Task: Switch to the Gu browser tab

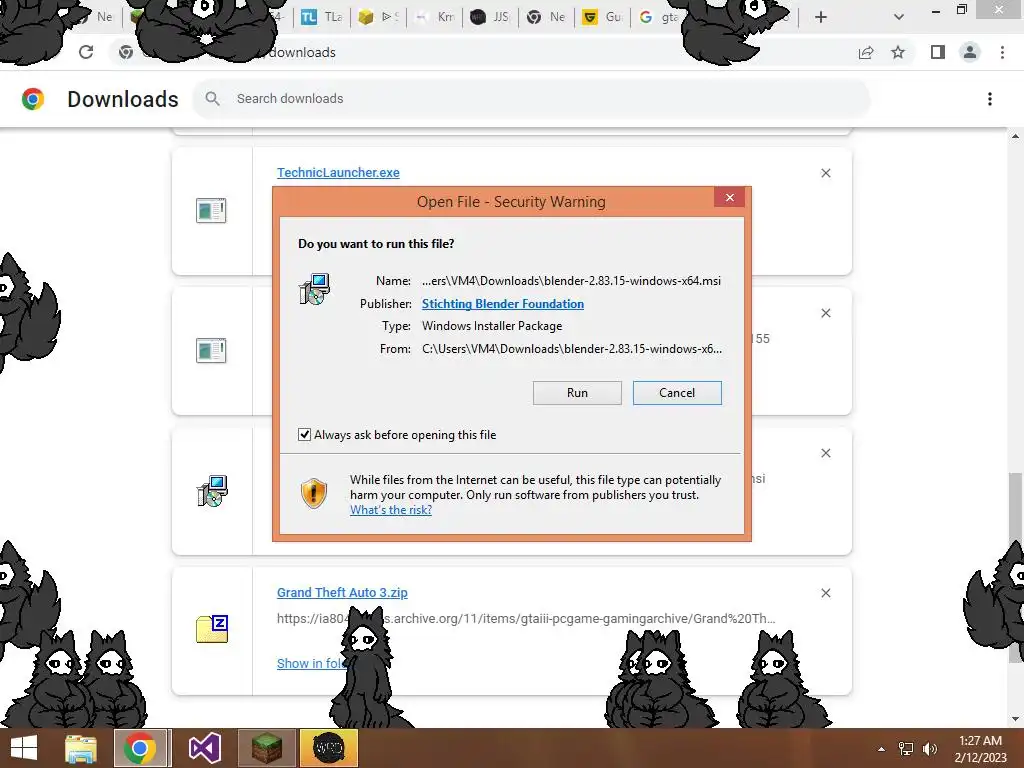Action: tap(602, 17)
